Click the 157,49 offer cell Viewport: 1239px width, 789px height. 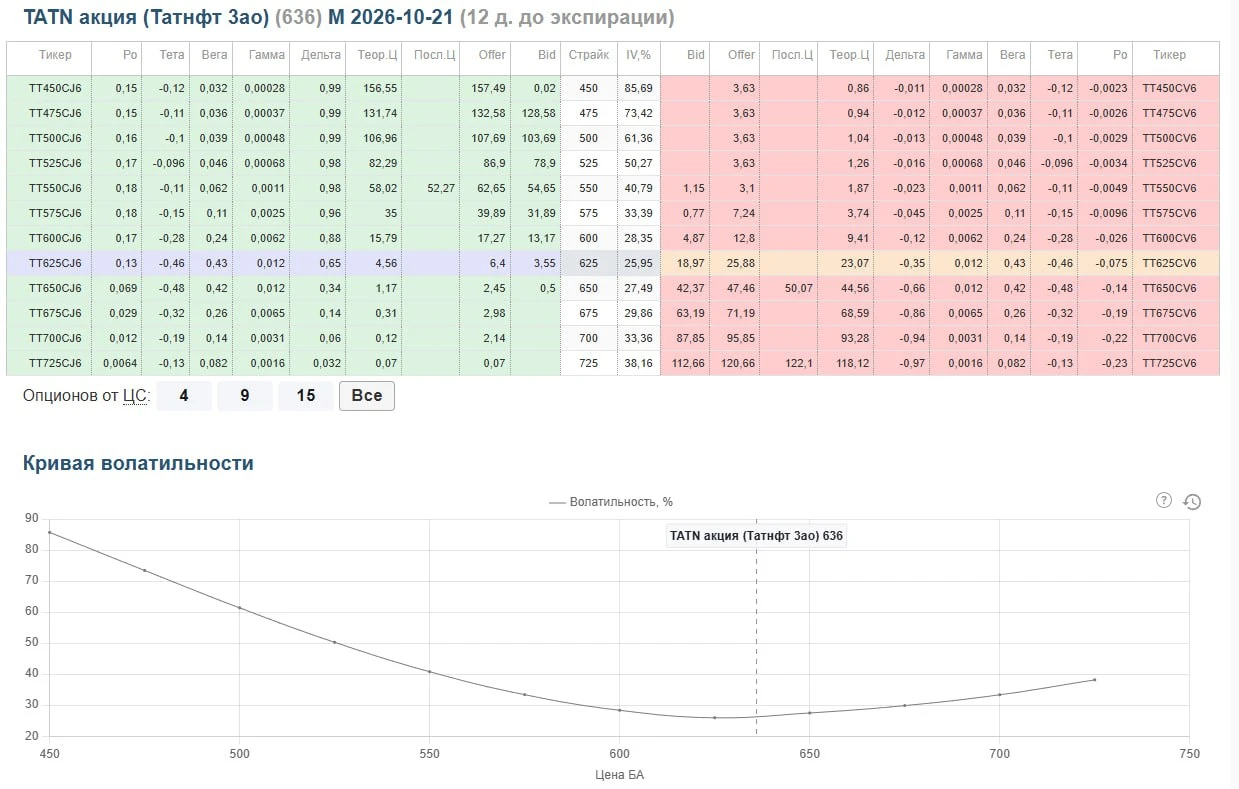(x=485, y=88)
